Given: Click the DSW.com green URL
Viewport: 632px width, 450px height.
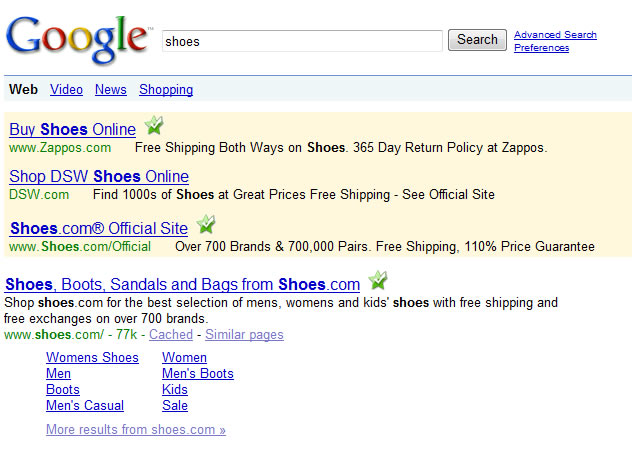Looking at the screenshot, I should pos(39,195).
